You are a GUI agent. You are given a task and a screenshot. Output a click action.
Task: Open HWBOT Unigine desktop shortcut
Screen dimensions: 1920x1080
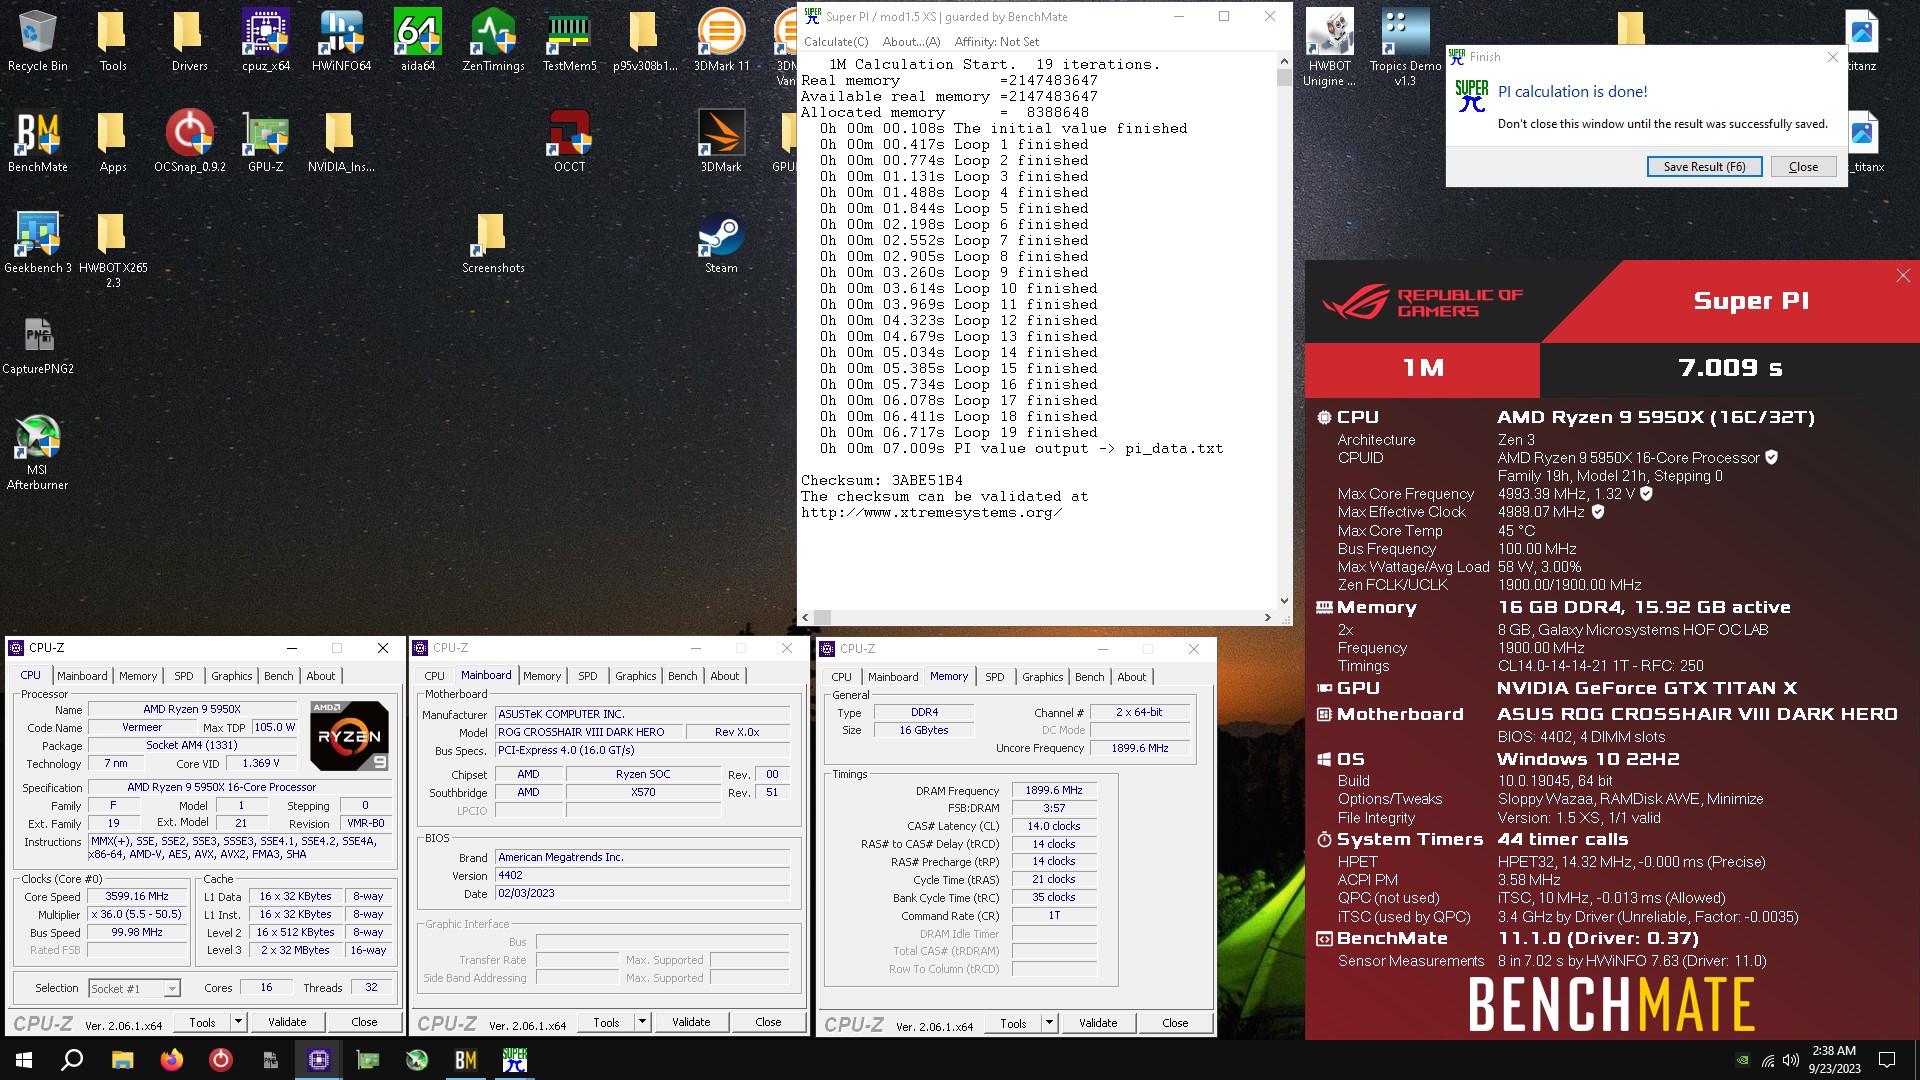coord(1329,48)
